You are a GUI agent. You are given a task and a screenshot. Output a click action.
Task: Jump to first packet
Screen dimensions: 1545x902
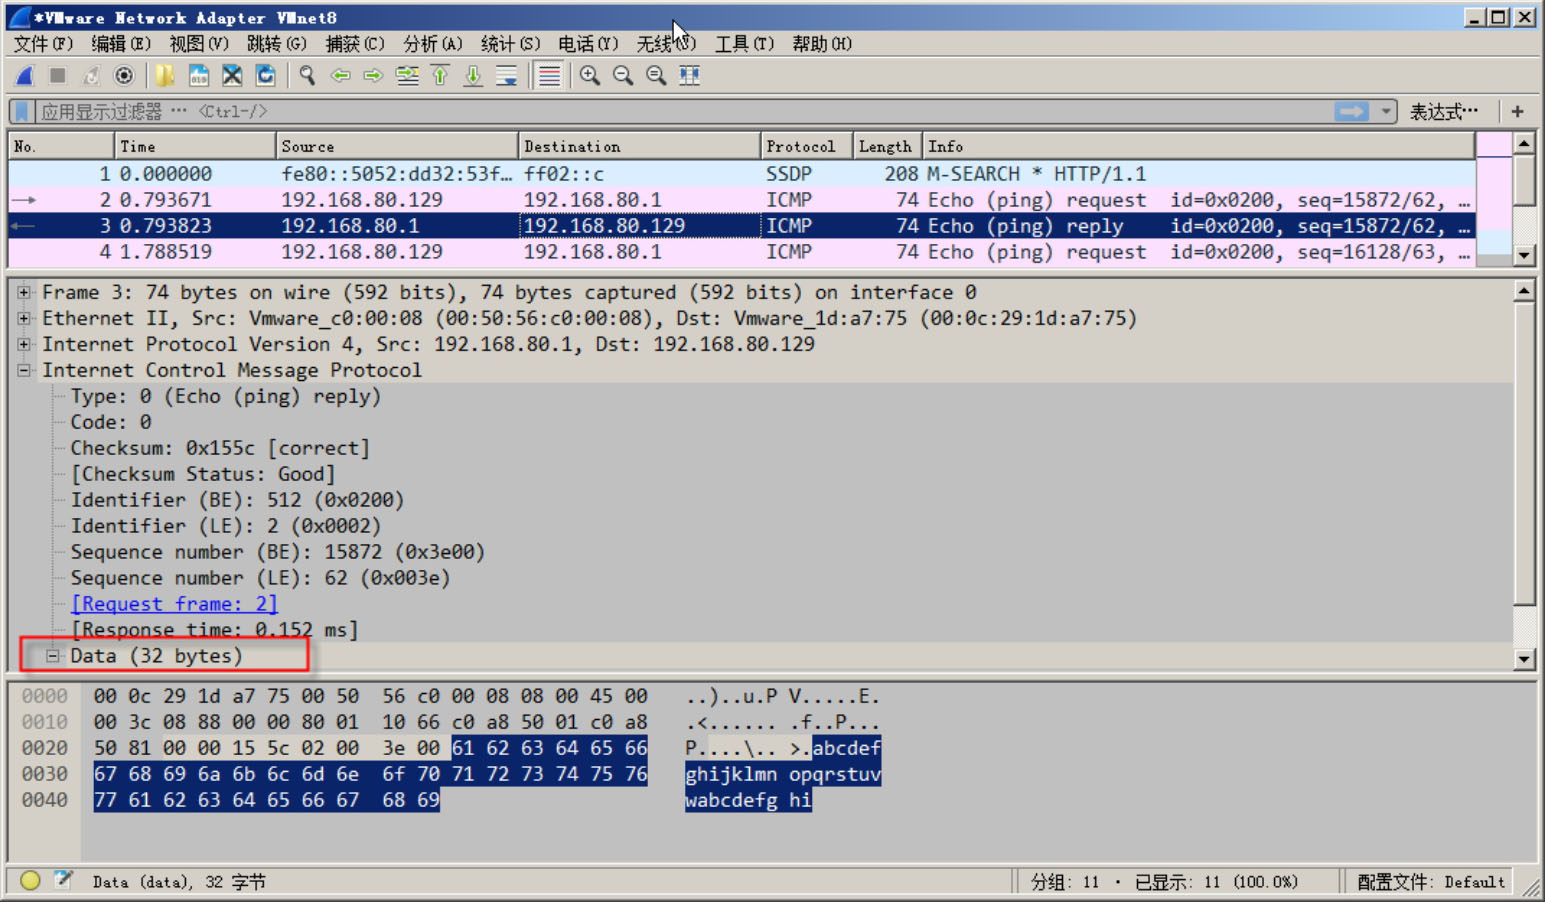[440, 75]
